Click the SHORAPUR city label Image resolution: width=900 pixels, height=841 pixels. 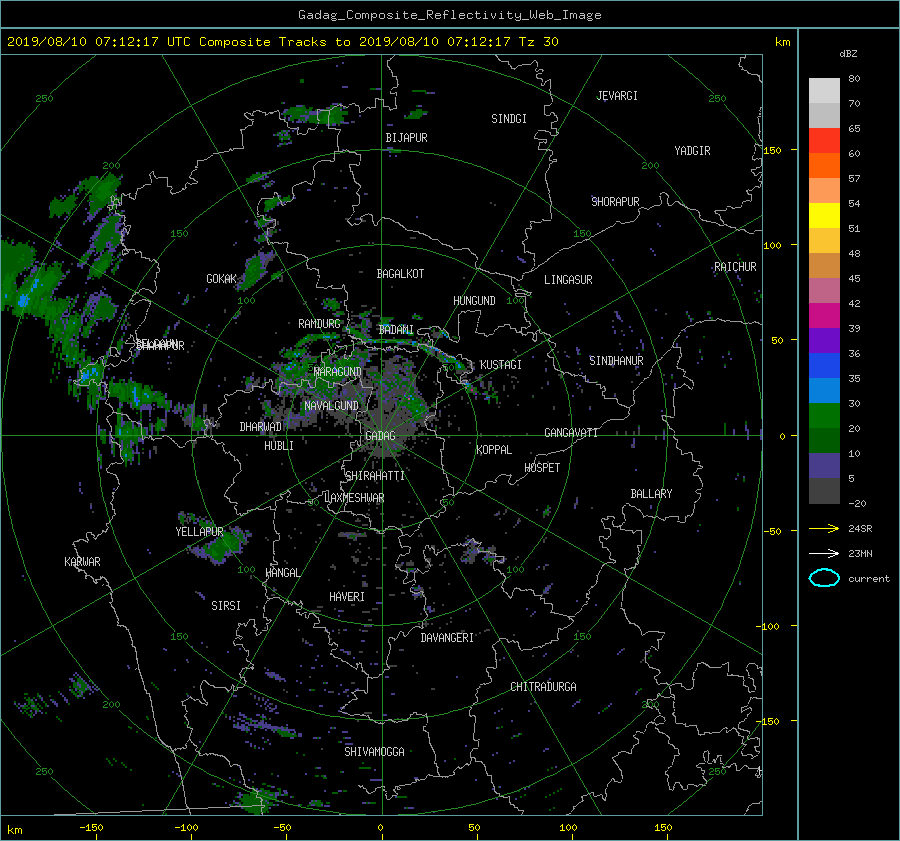point(615,202)
